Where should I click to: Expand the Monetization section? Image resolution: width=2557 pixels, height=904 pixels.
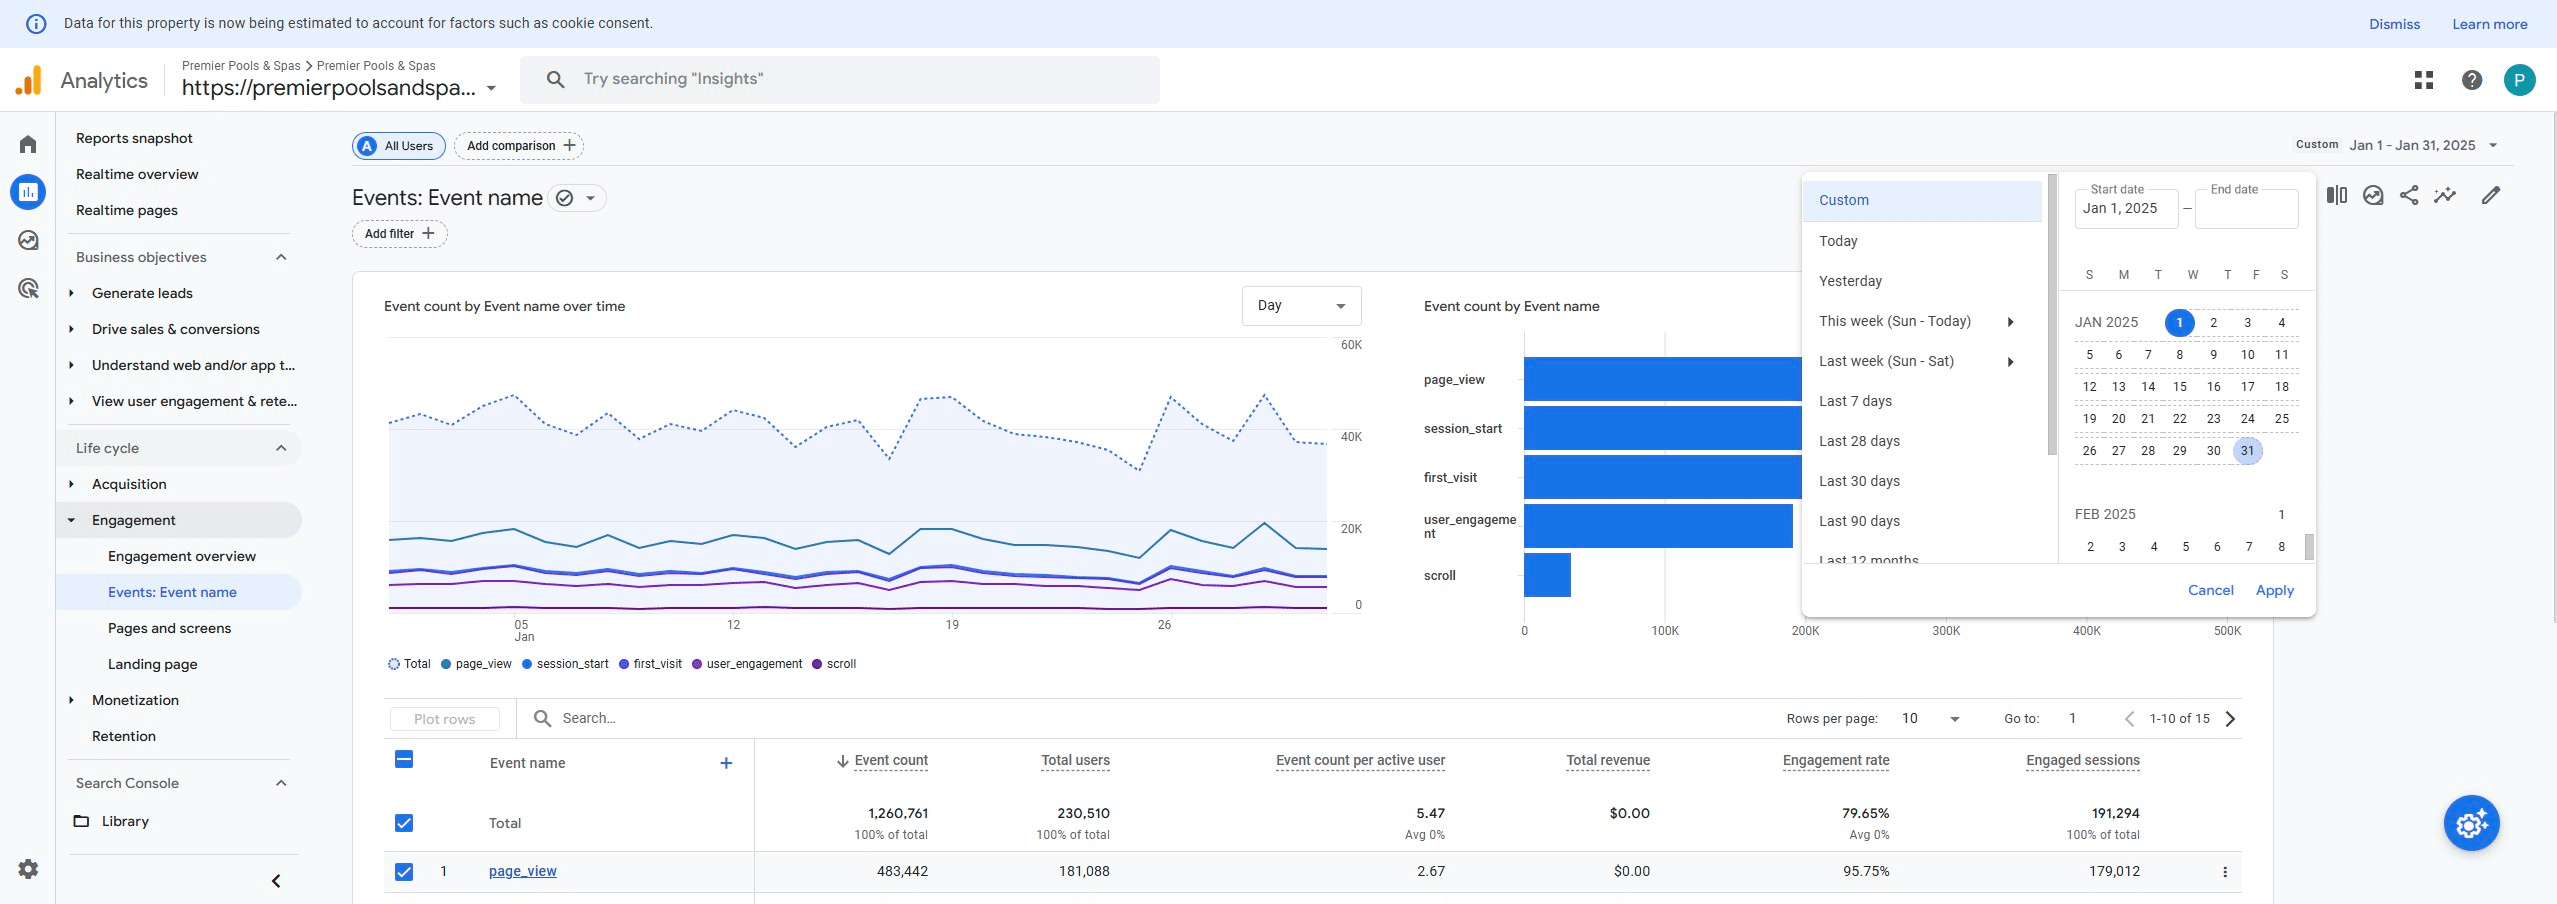click(x=135, y=700)
